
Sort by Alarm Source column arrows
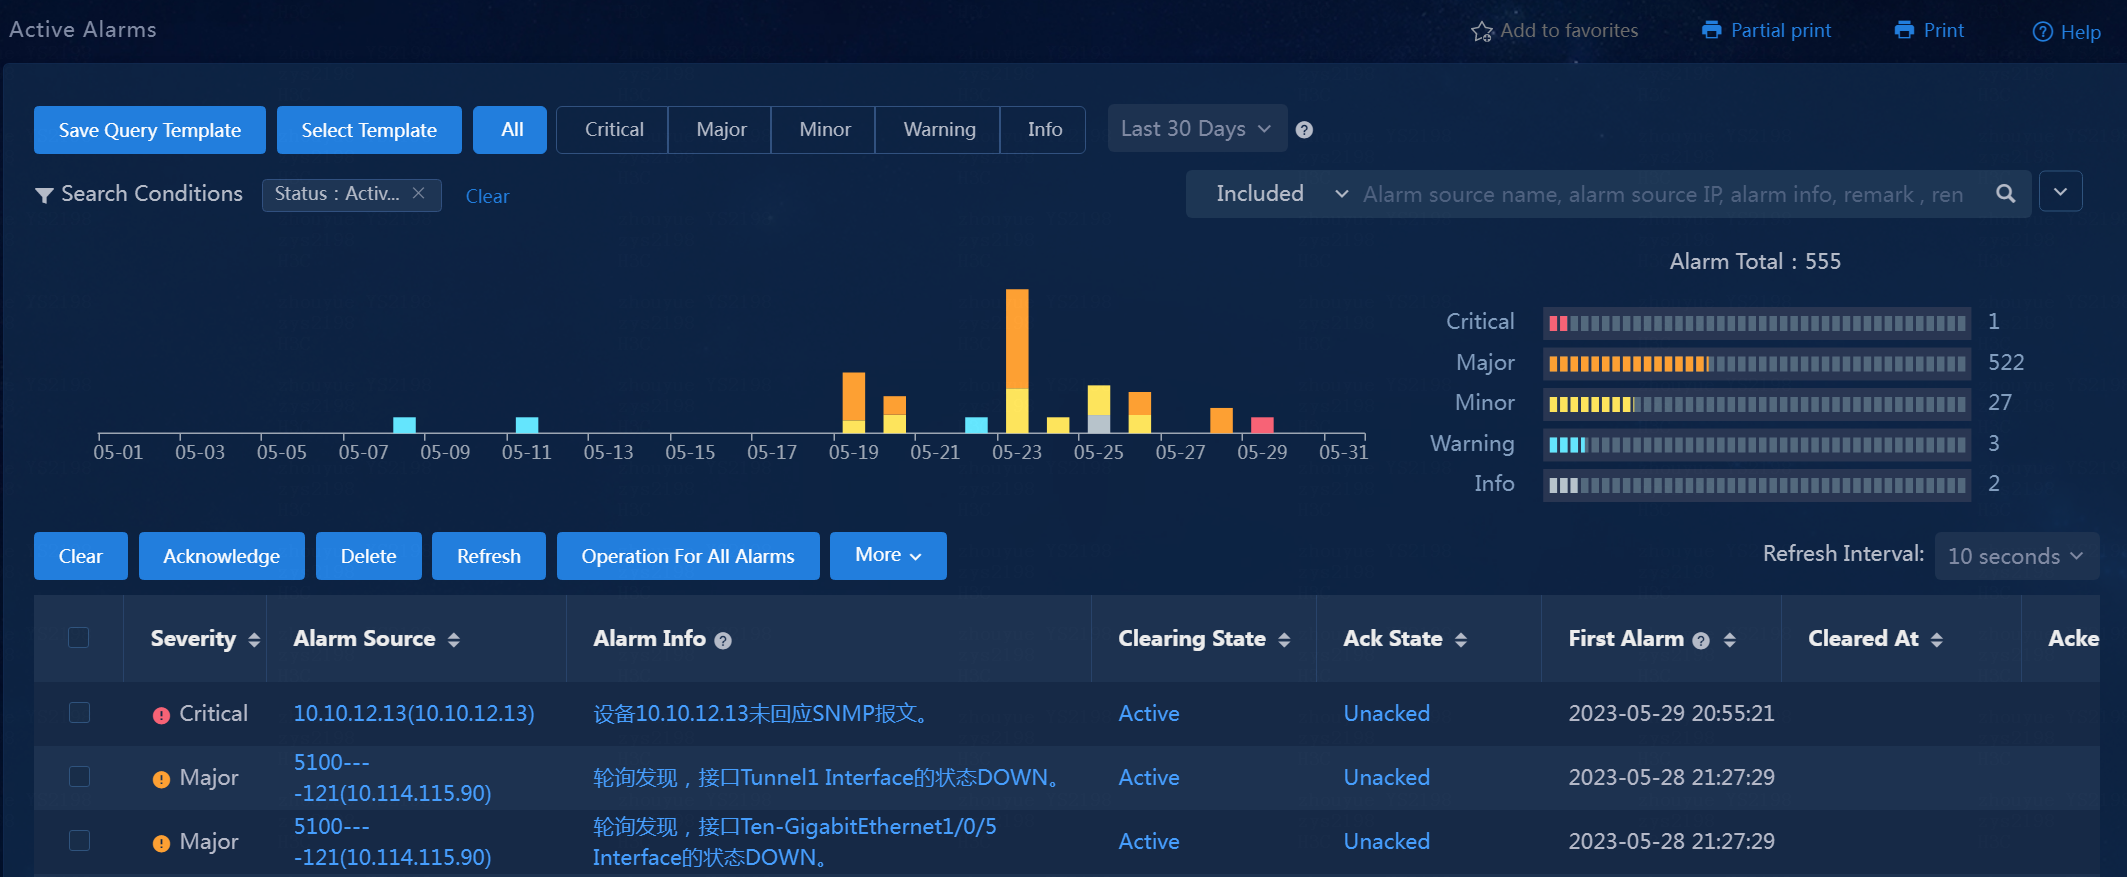[454, 640]
